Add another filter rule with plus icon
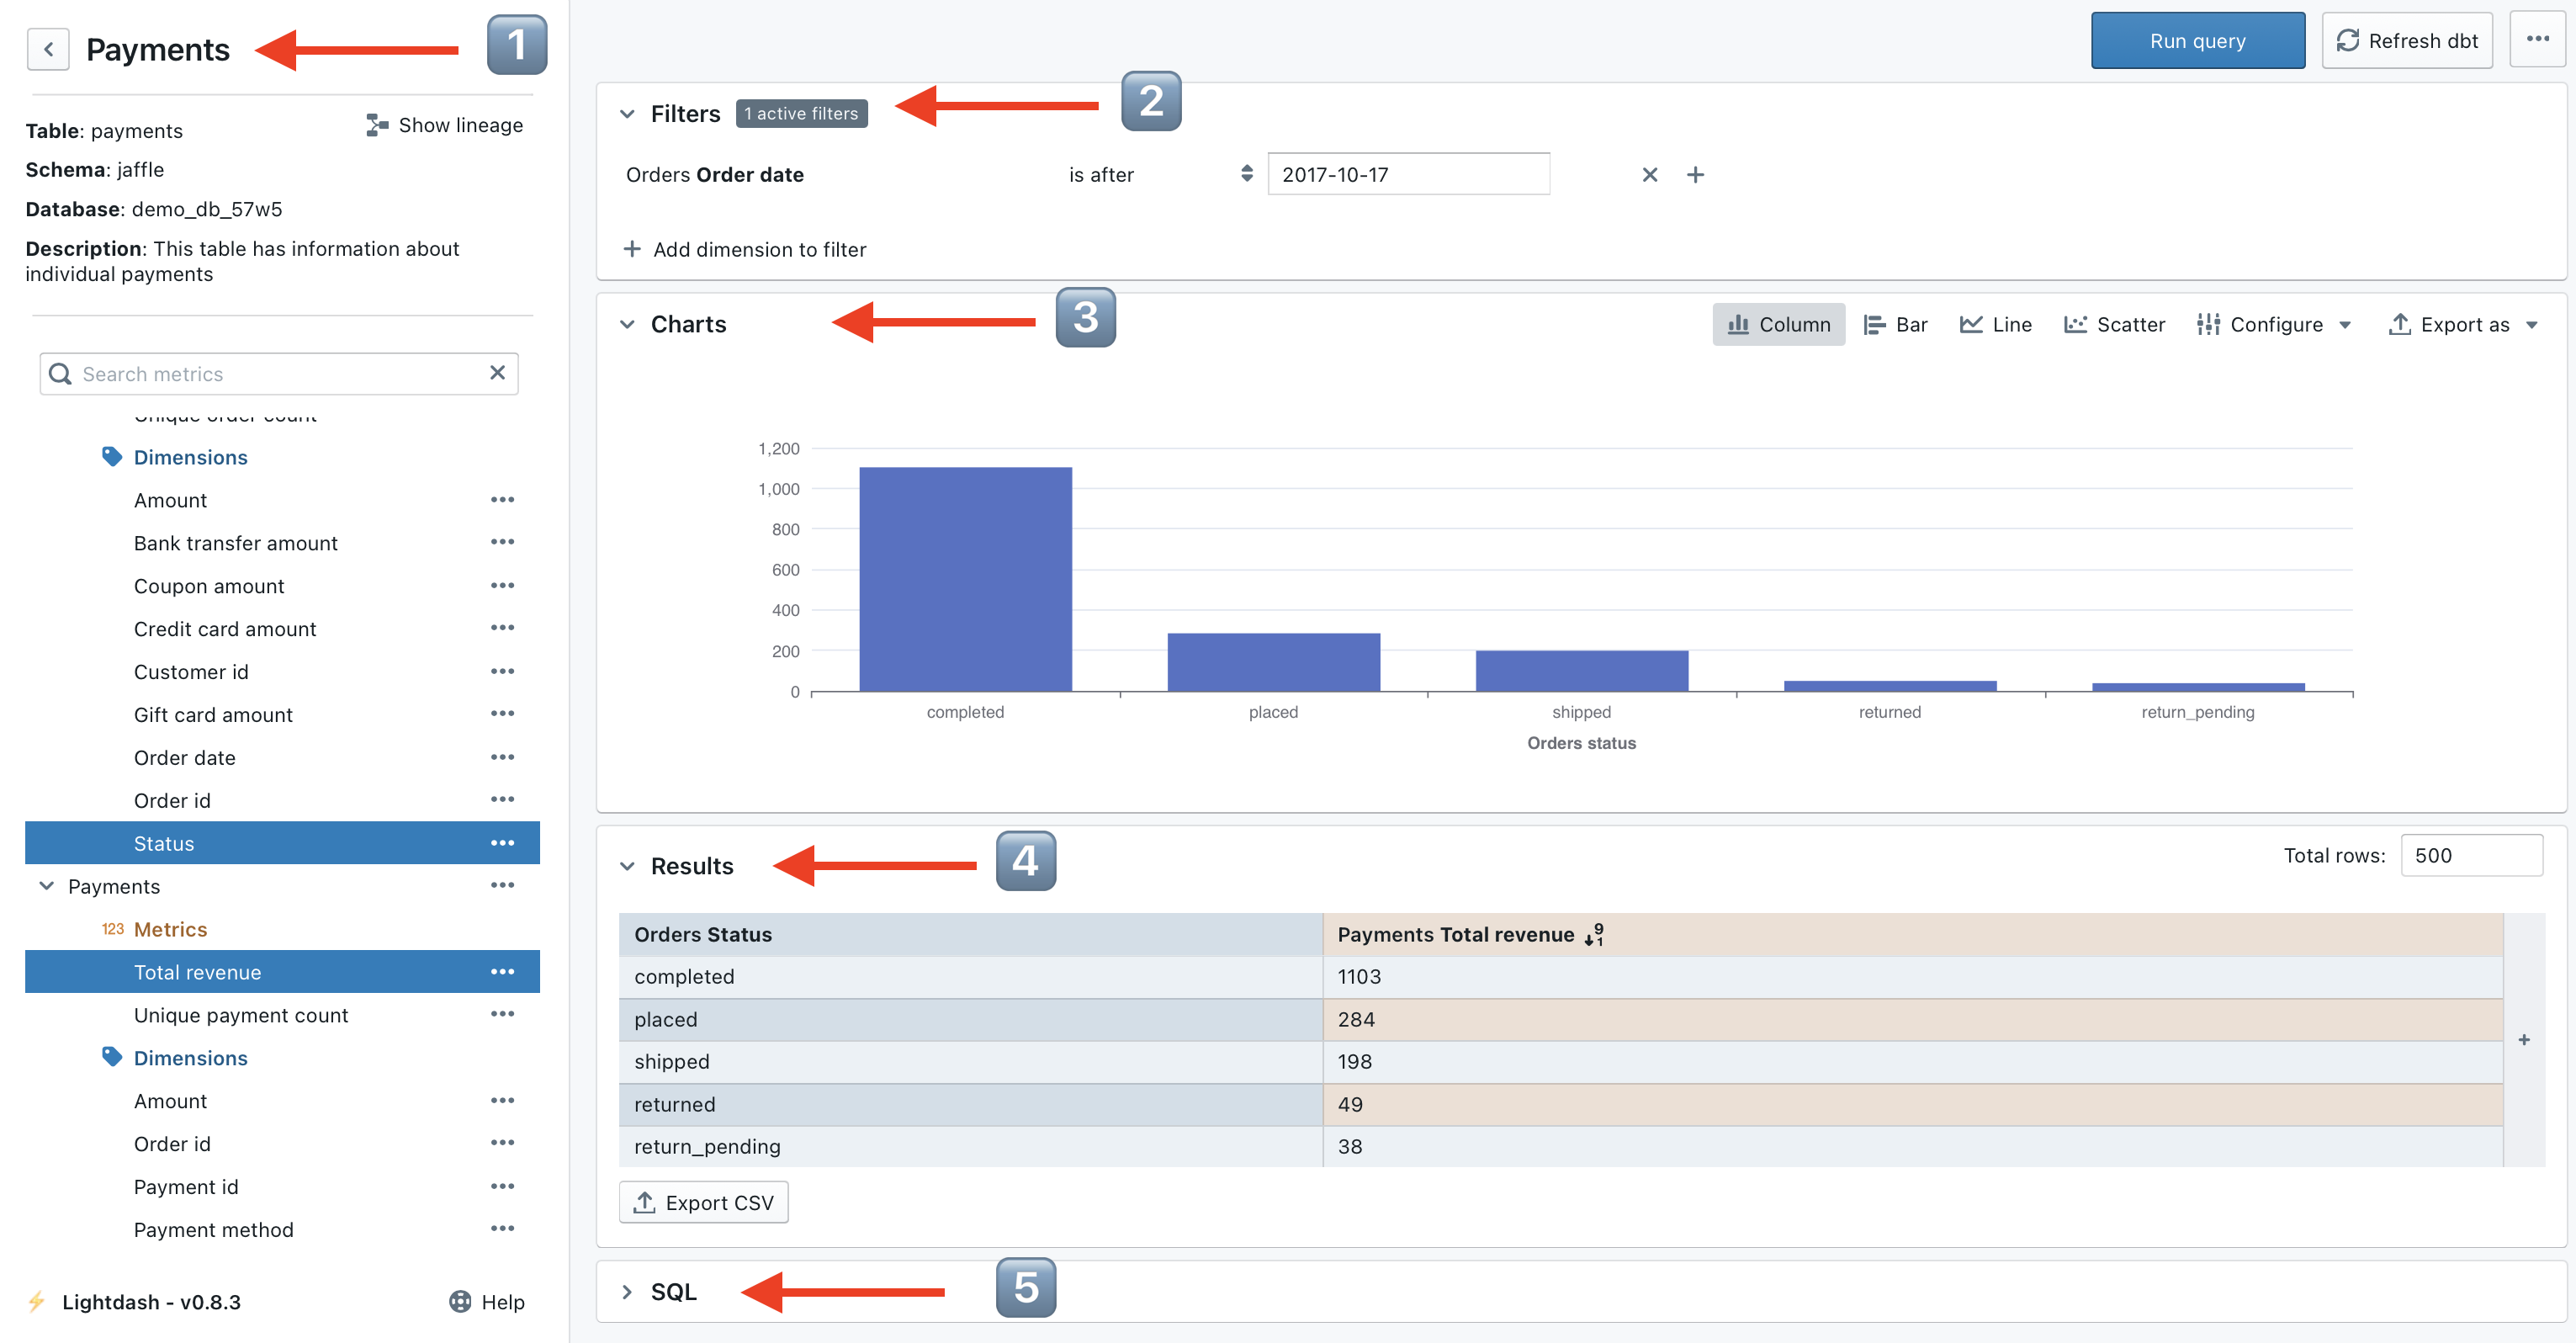 coord(1695,175)
